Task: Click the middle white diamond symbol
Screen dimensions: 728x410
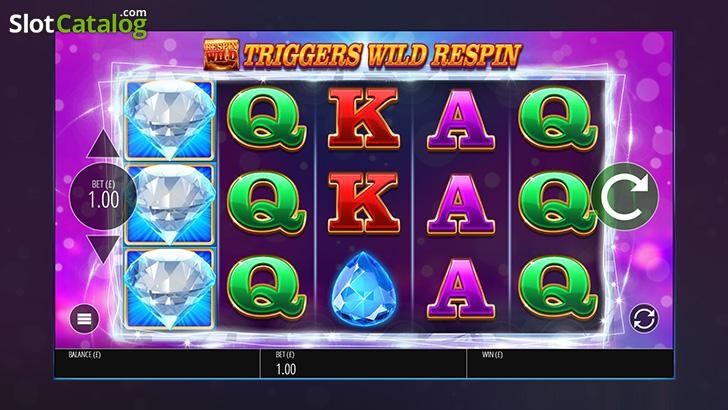Action: [170, 204]
